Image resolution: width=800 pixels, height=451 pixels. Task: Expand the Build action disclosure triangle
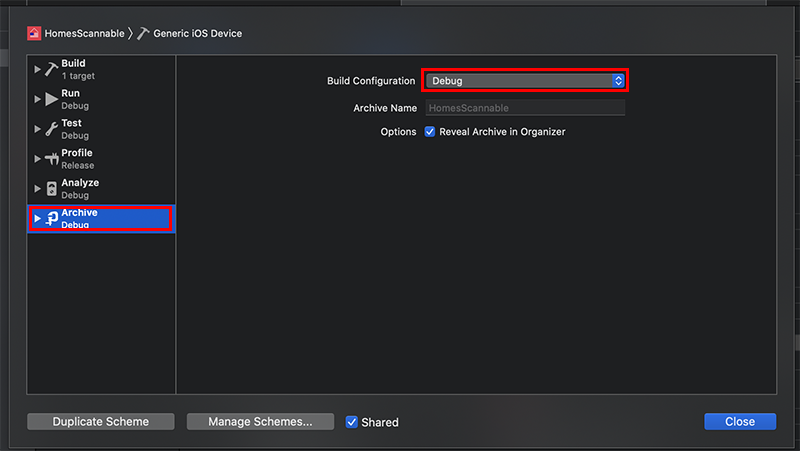pyautogui.click(x=37, y=69)
